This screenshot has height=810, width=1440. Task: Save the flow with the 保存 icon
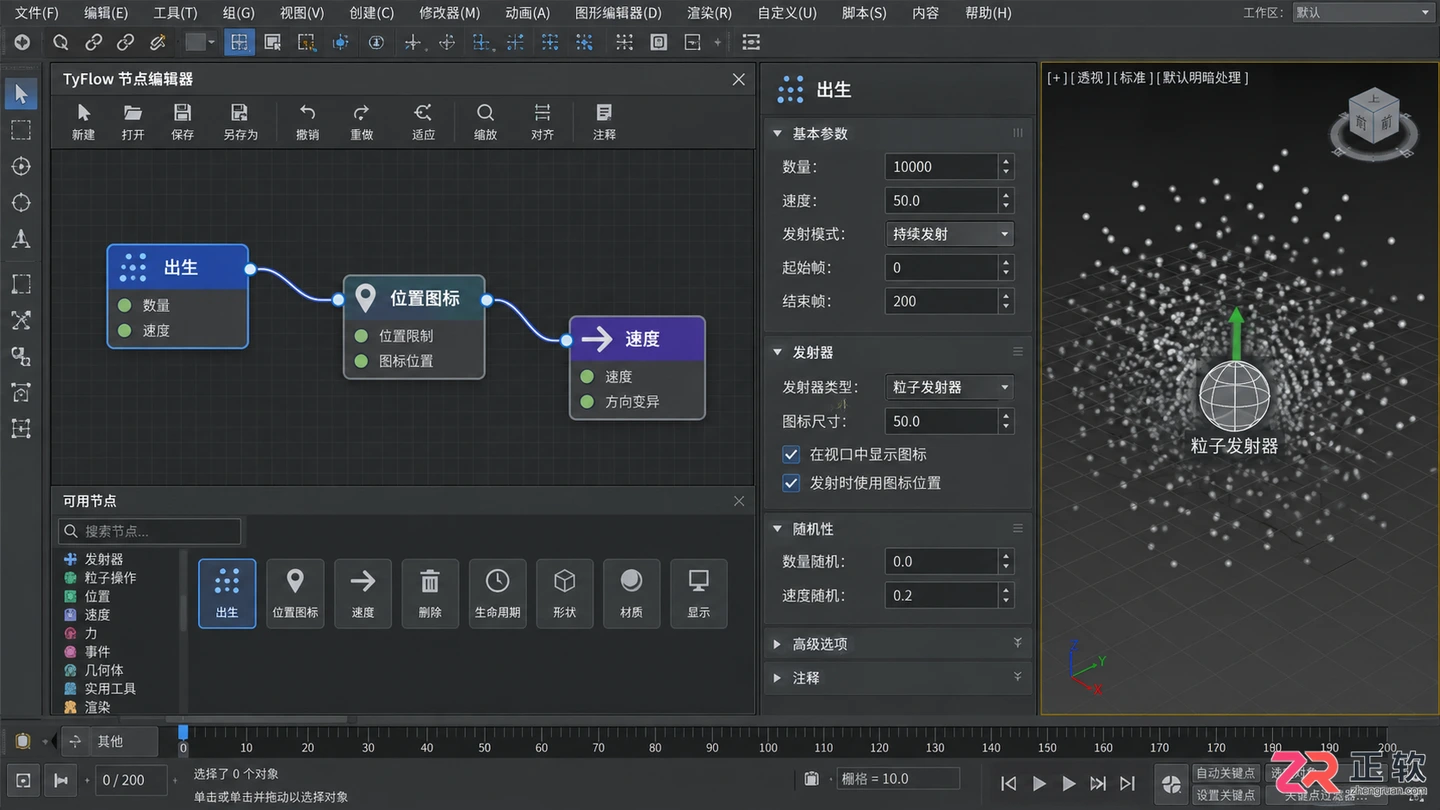[x=182, y=112]
